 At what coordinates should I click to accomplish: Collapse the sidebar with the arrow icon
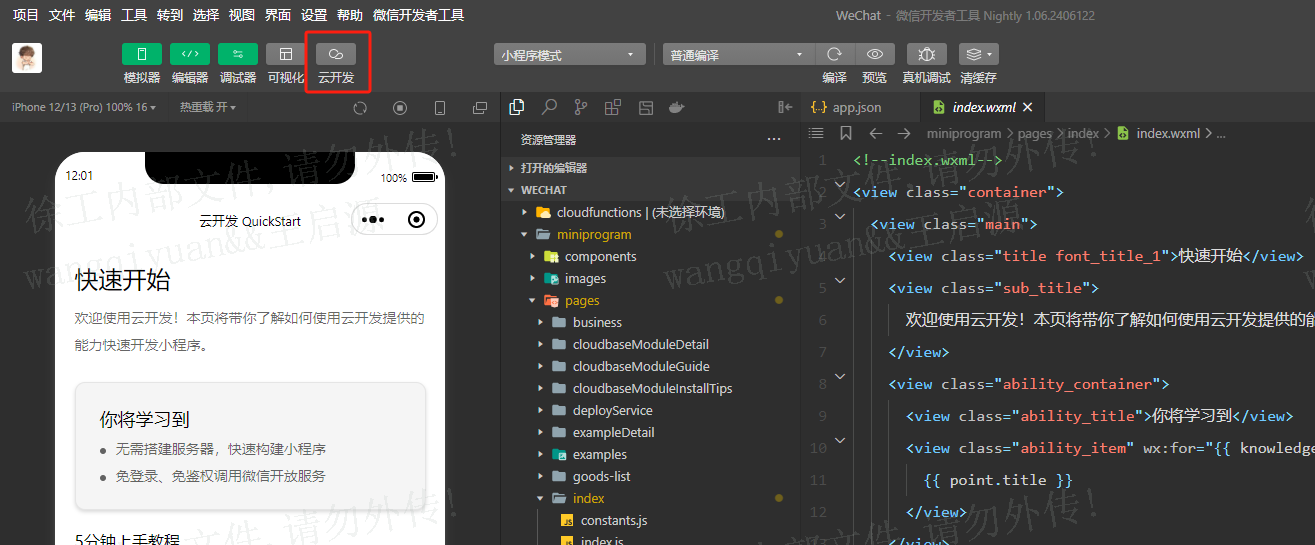(785, 107)
